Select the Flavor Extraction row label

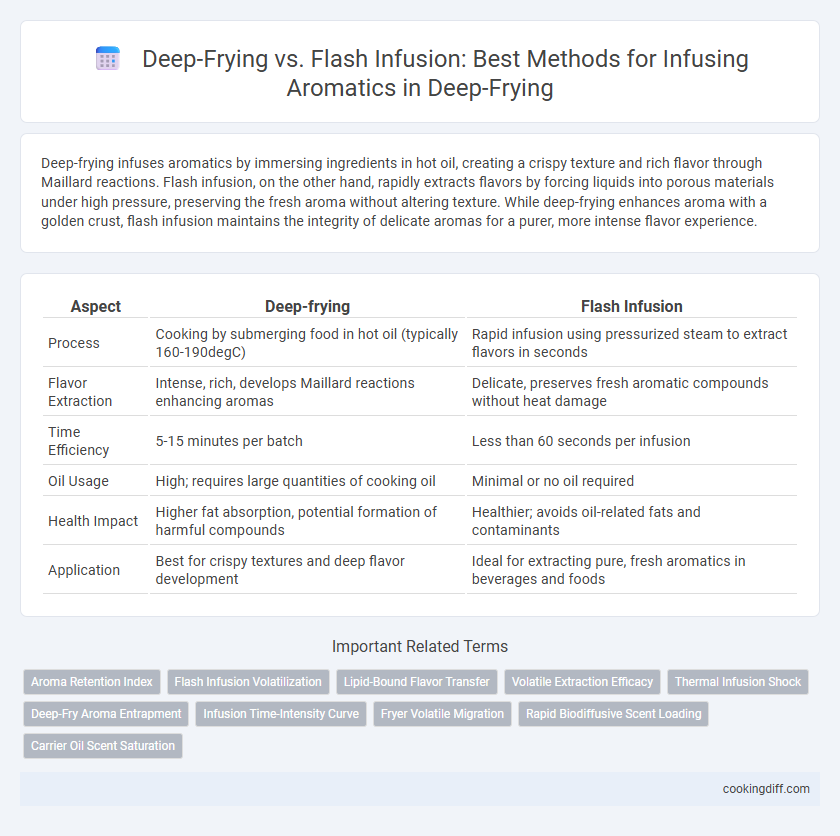click(80, 392)
